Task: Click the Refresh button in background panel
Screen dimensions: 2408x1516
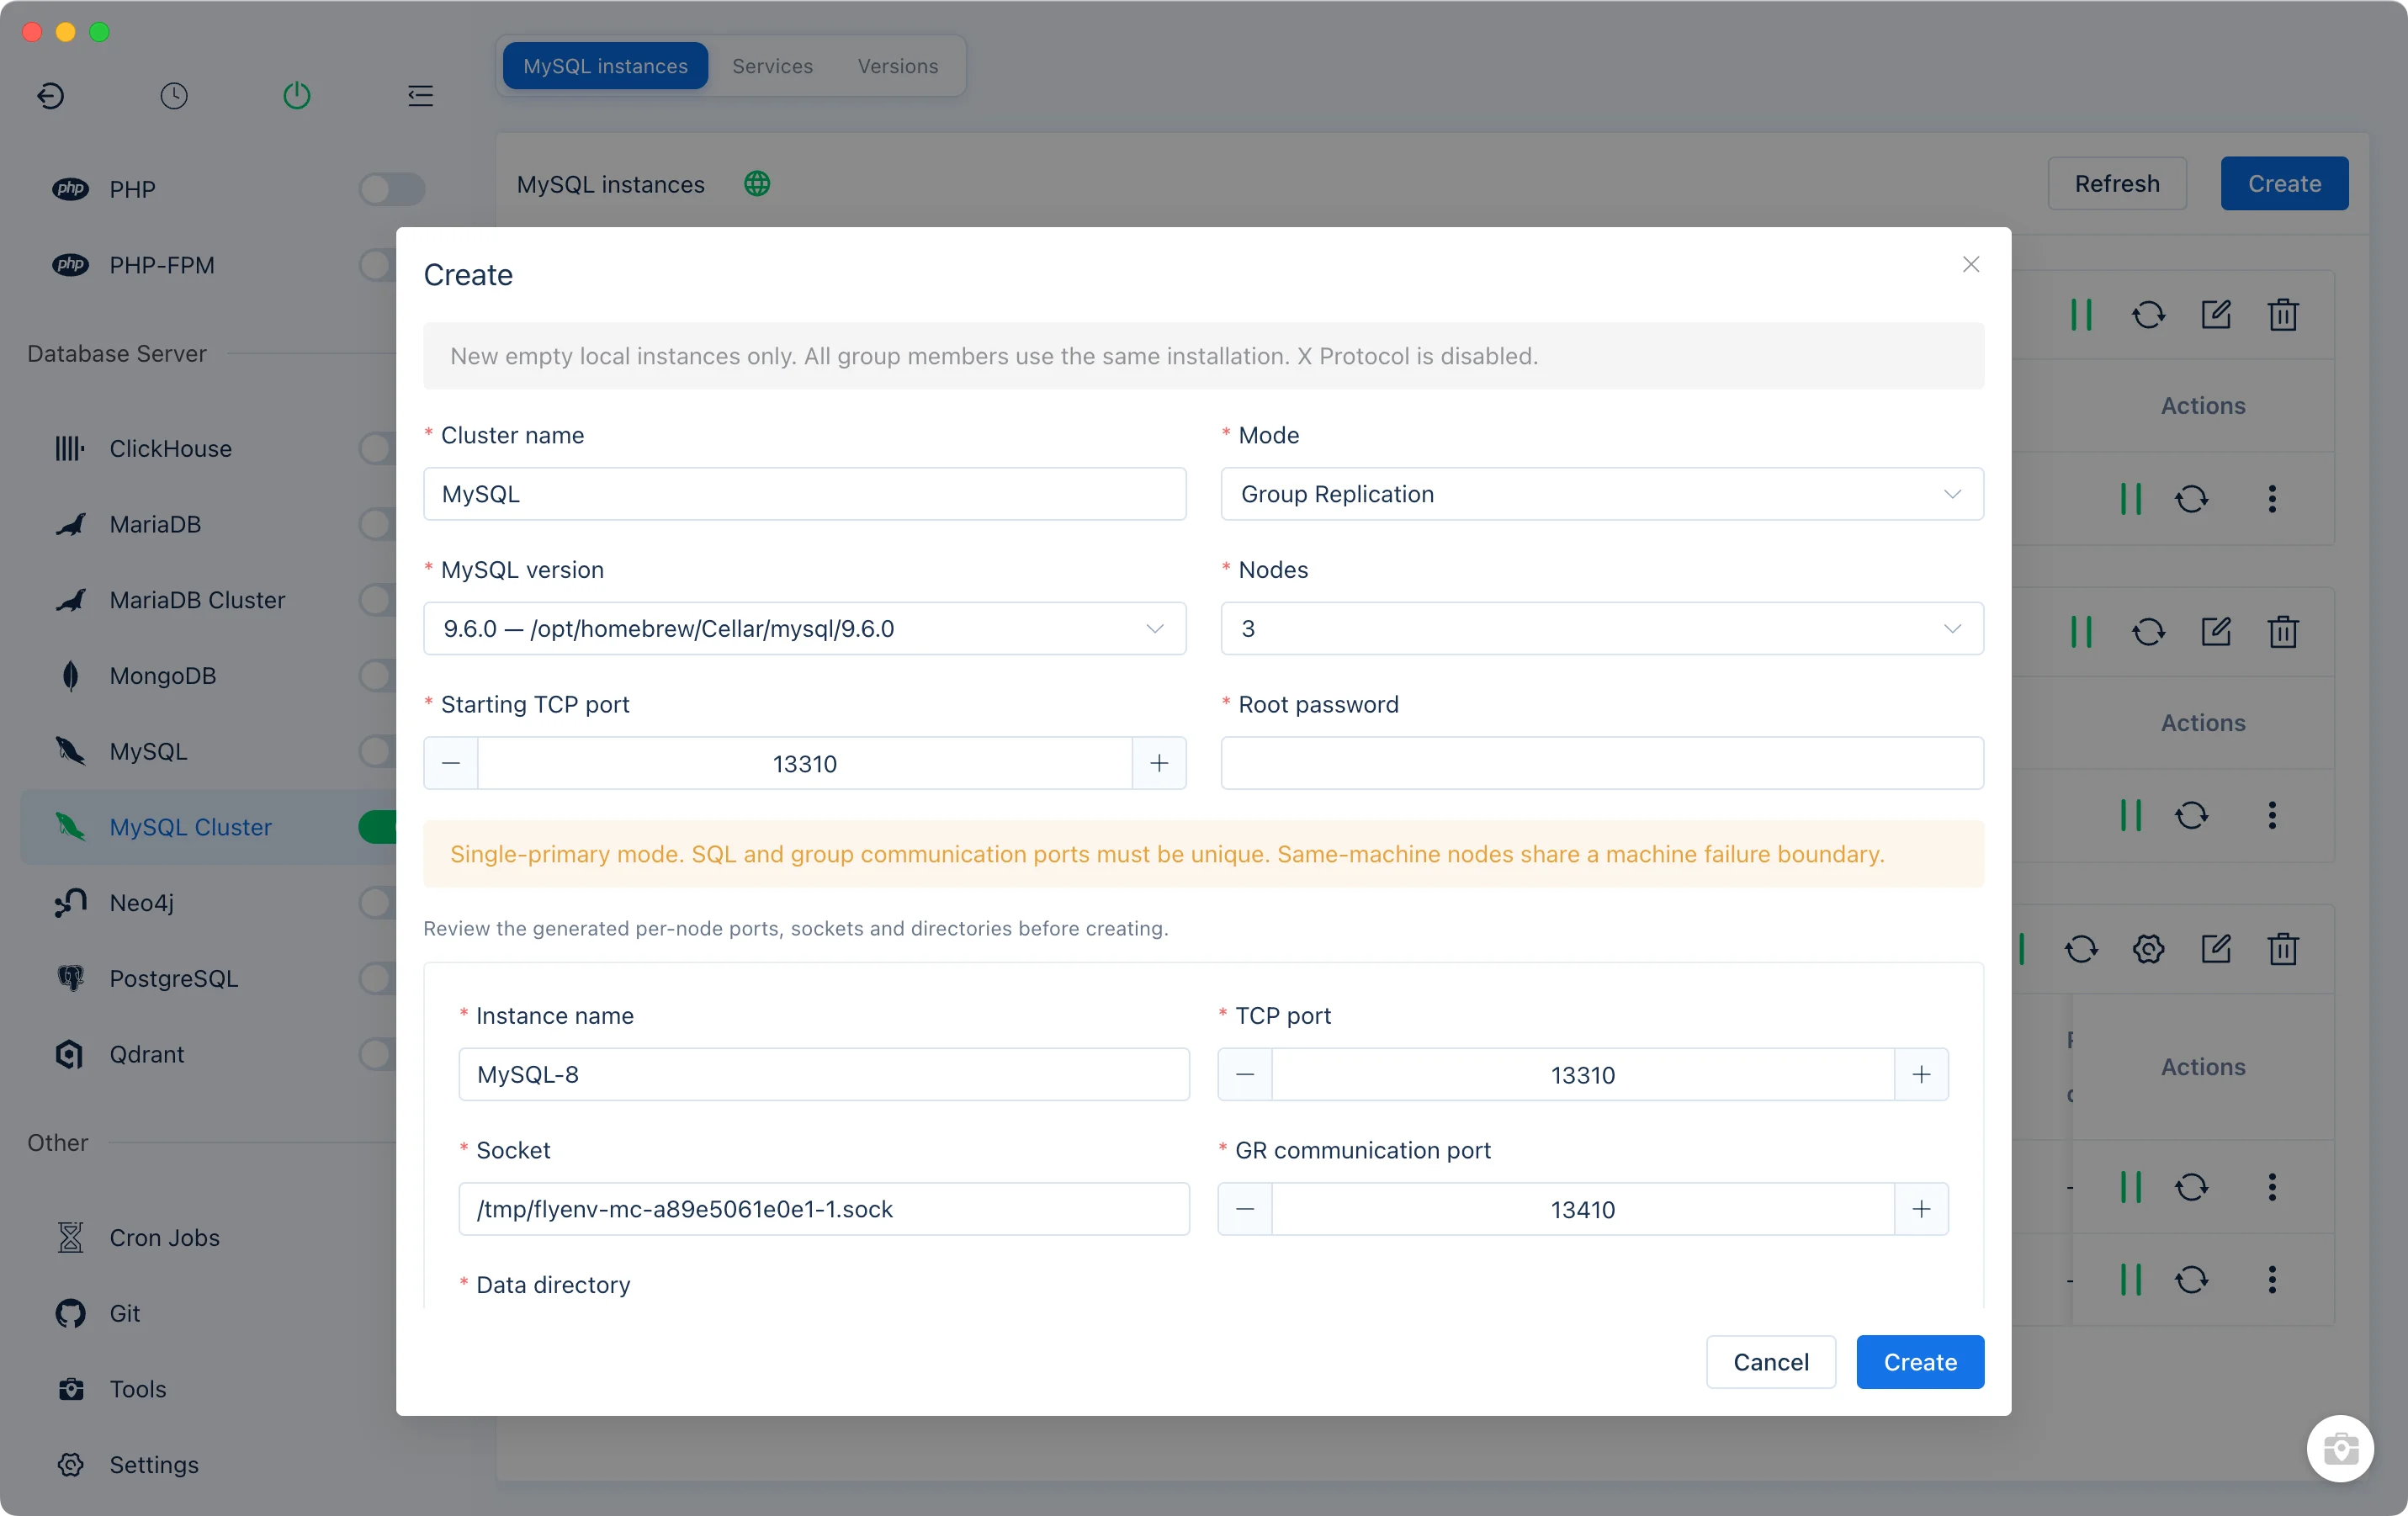Action: point(2117,184)
